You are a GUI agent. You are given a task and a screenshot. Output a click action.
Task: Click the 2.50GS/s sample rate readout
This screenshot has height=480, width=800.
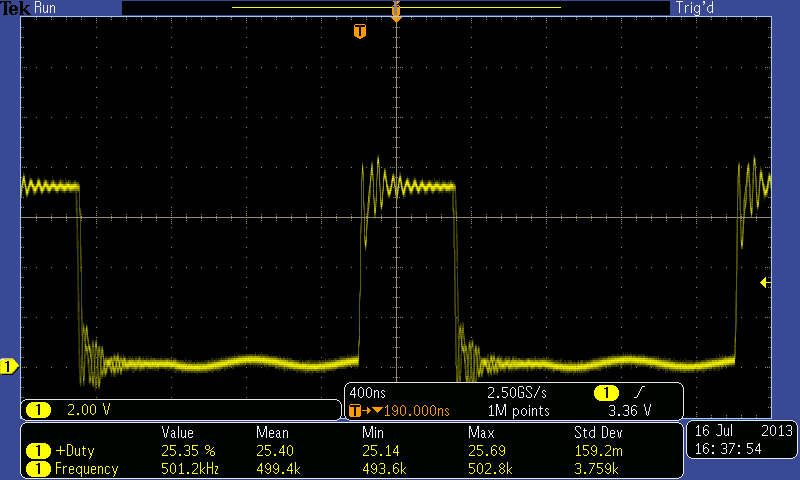(x=516, y=393)
